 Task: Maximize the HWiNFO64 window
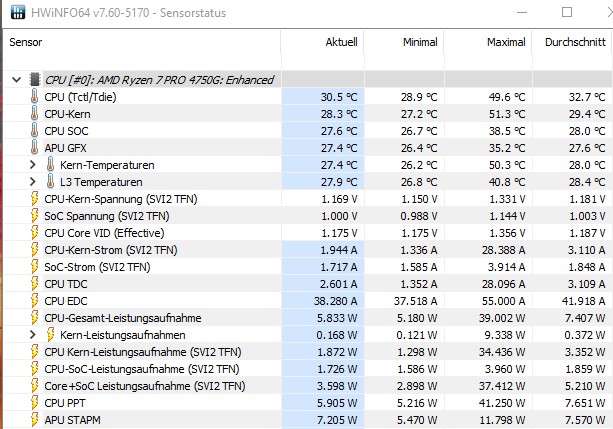(x=567, y=13)
